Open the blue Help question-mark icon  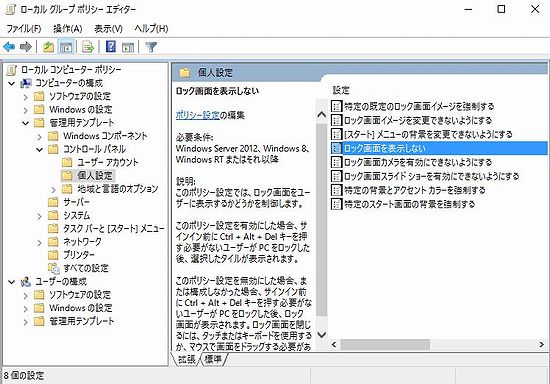(x=110, y=47)
